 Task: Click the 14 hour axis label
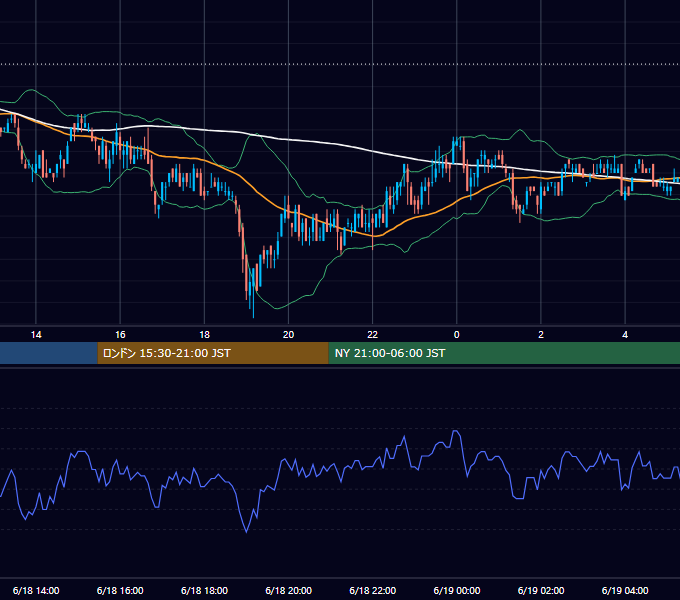click(x=36, y=335)
